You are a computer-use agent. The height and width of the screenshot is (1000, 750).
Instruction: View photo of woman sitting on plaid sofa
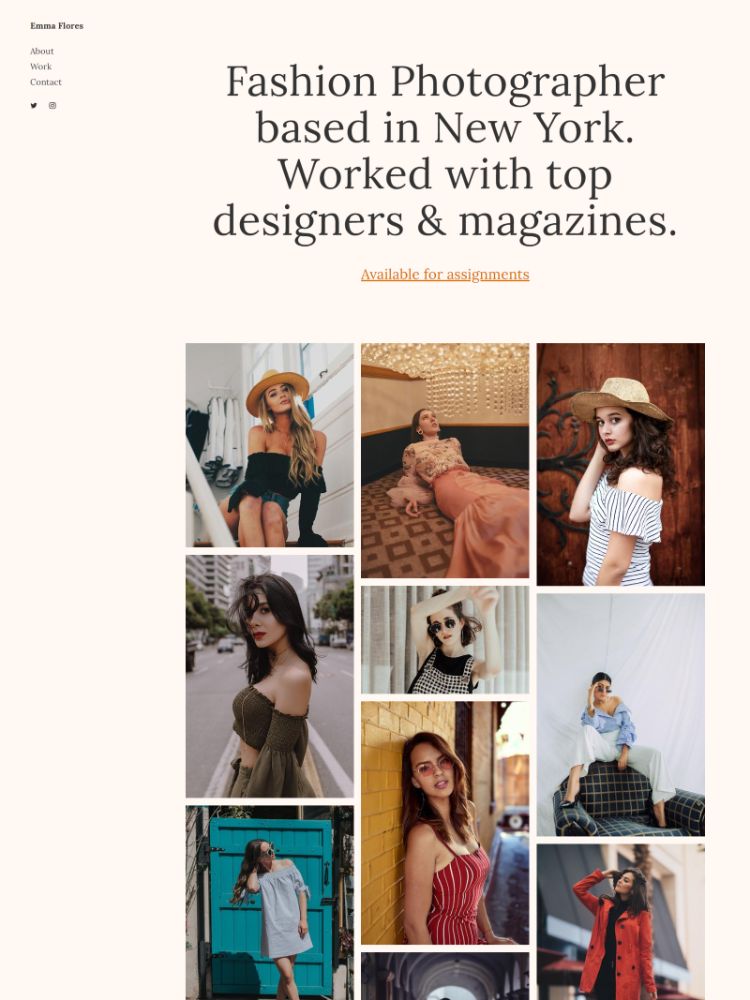(621, 715)
